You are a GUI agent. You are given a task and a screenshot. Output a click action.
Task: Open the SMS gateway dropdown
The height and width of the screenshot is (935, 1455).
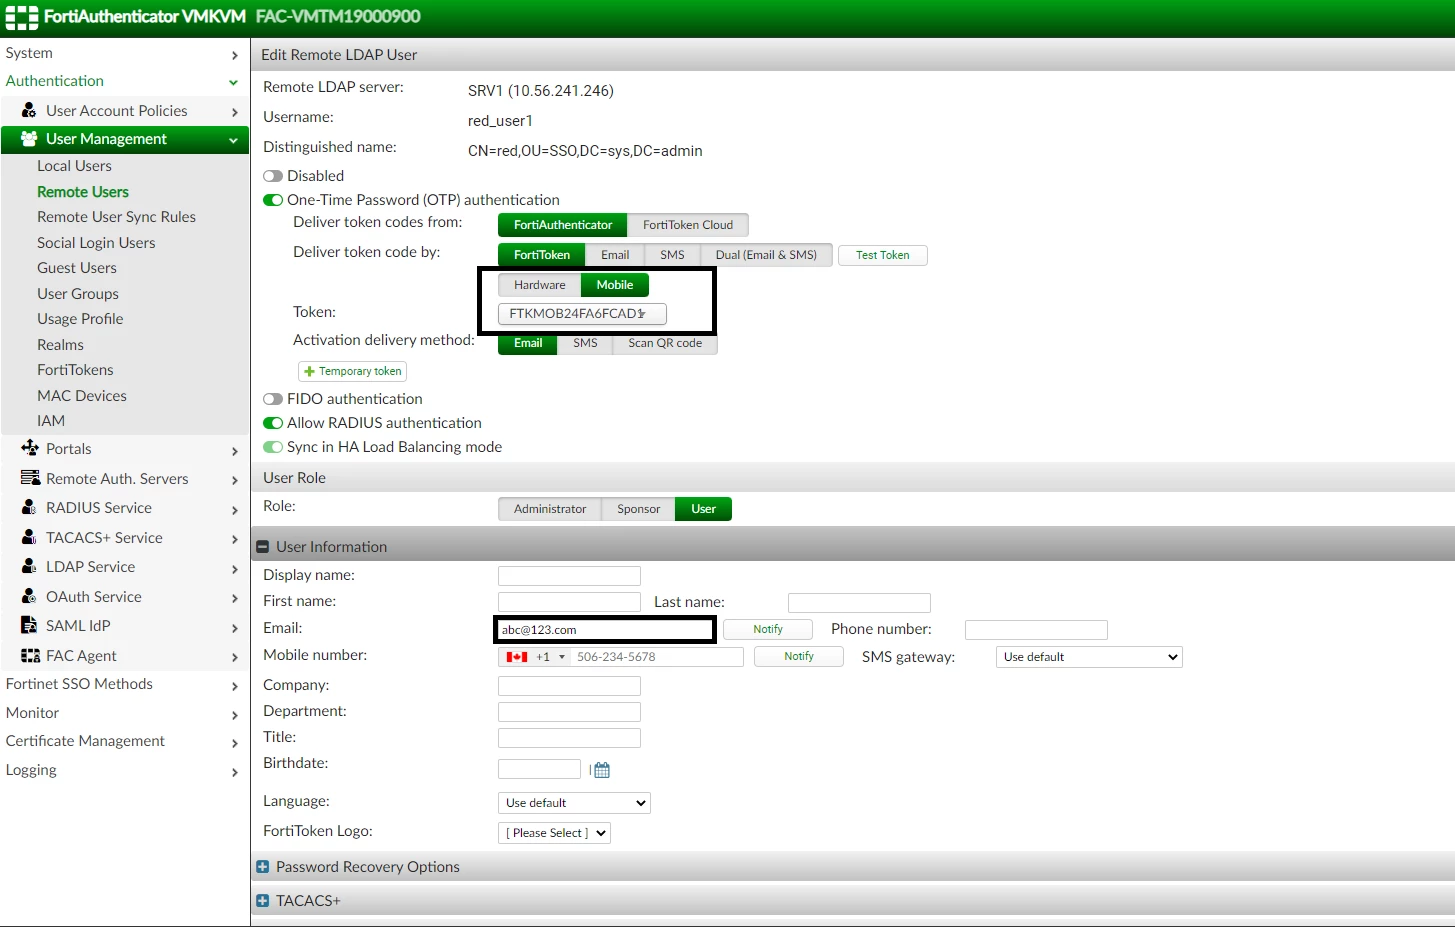click(1089, 657)
